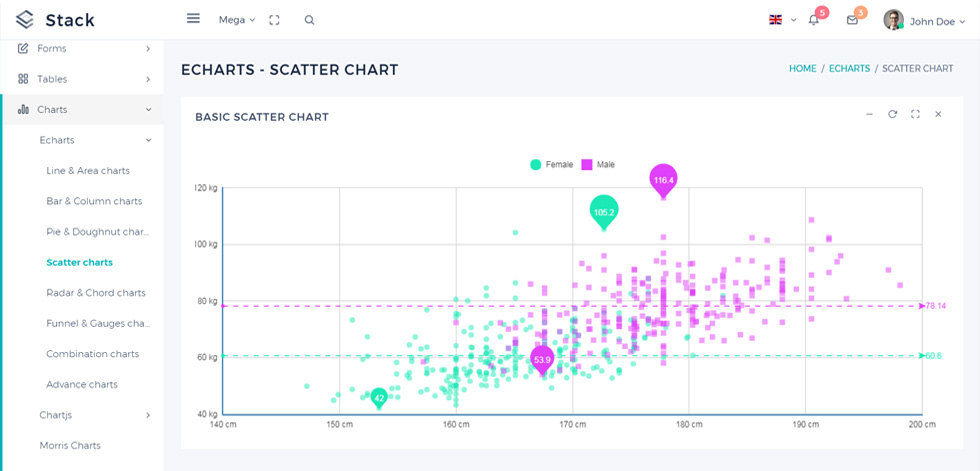The height and width of the screenshot is (471, 980).
Task: Click the BASIC SCATTER CHART card title
Action: (262, 117)
